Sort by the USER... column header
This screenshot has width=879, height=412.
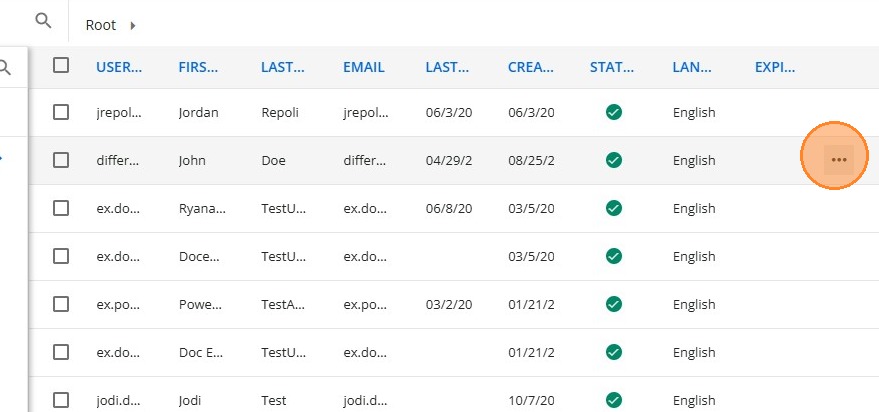click(x=119, y=67)
